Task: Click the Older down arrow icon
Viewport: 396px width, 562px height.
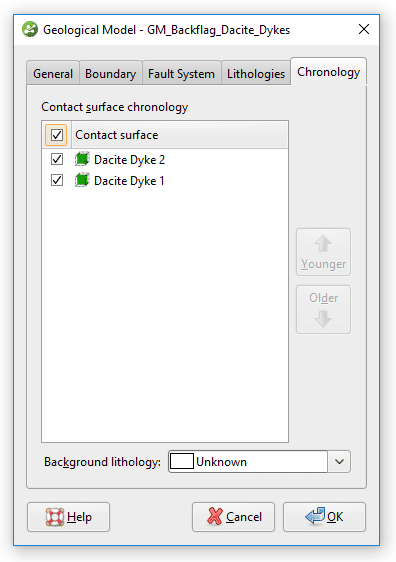Action: 323,318
